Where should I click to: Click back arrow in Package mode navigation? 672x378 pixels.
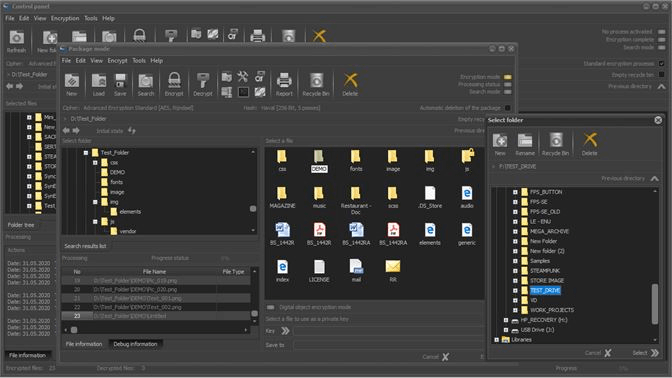[66, 130]
